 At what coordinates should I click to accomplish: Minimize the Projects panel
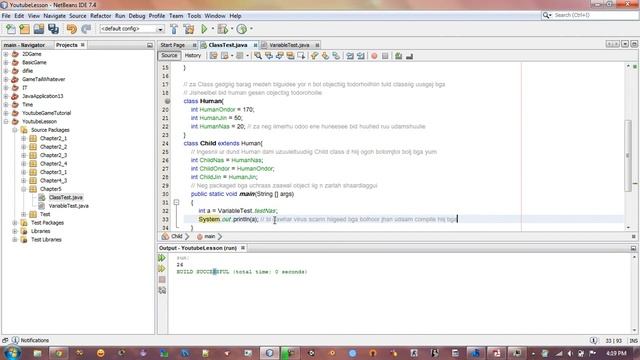click(x=150, y=45)
